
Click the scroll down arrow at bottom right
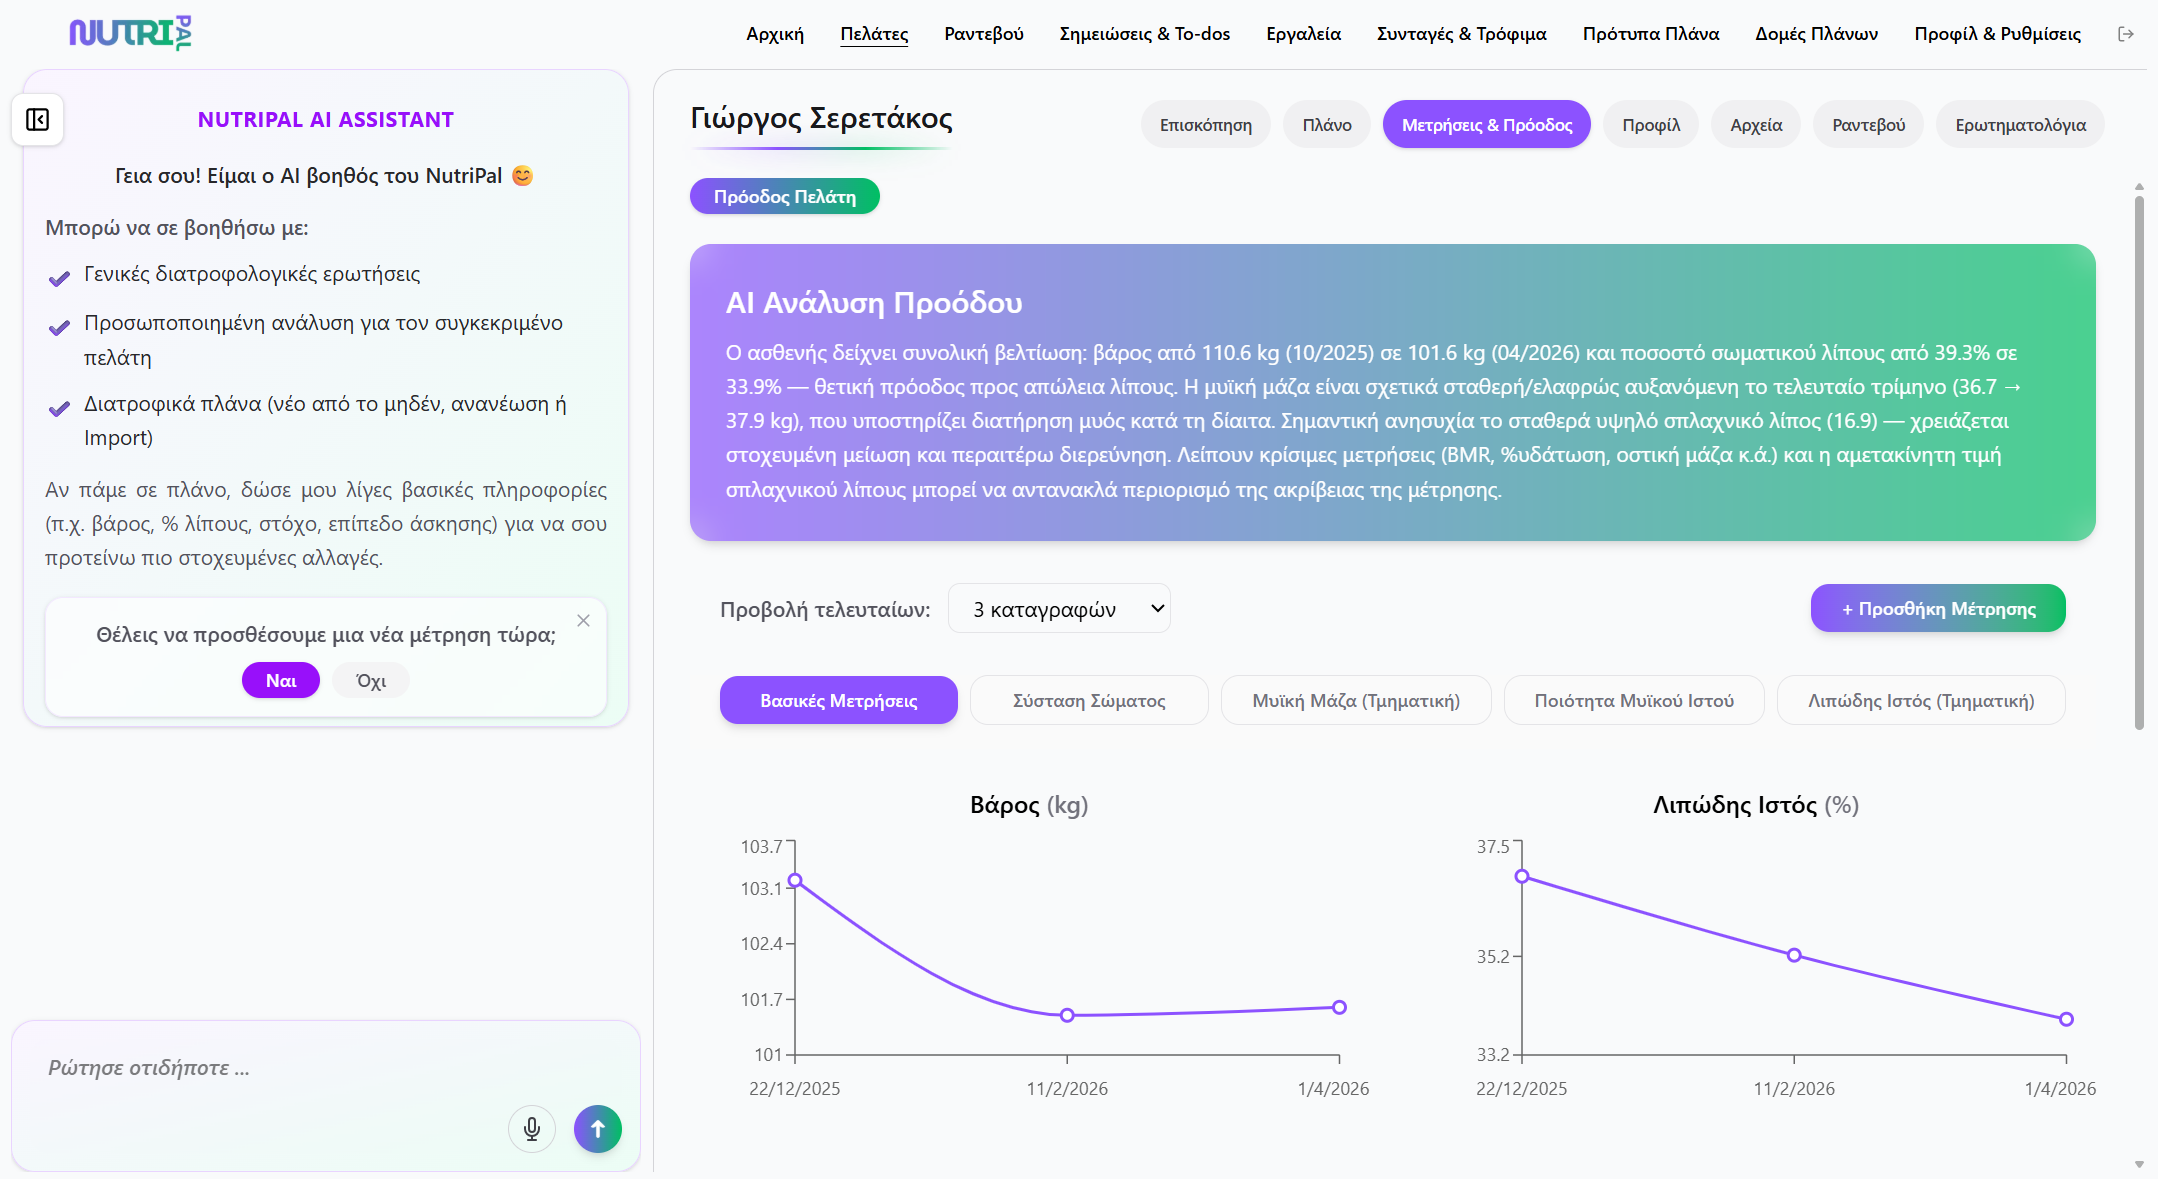(x=2139, y=1164)
